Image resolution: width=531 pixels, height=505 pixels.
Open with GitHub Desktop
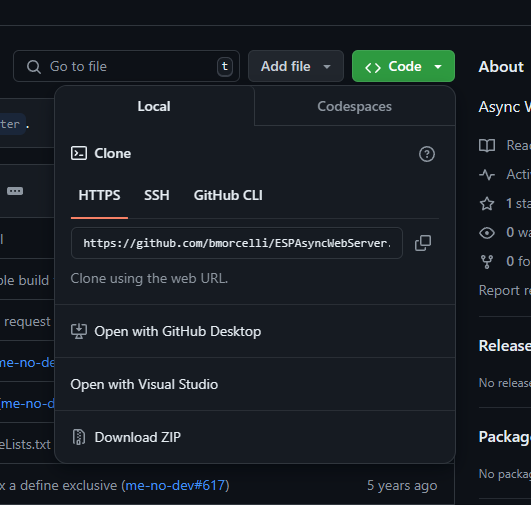255,331
